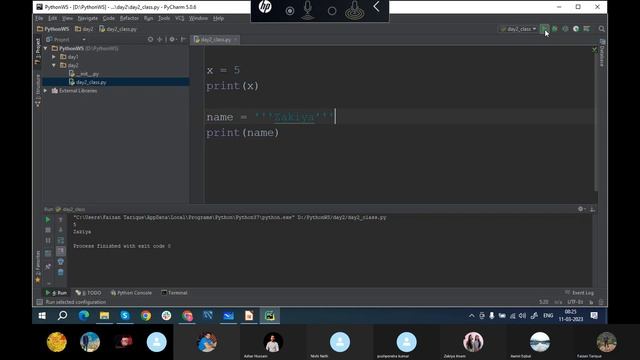This screenshot has width=640, height=360.
Task: Click the day2 breadcrumb in the navigation bar
Action: (x=84, y=29)
